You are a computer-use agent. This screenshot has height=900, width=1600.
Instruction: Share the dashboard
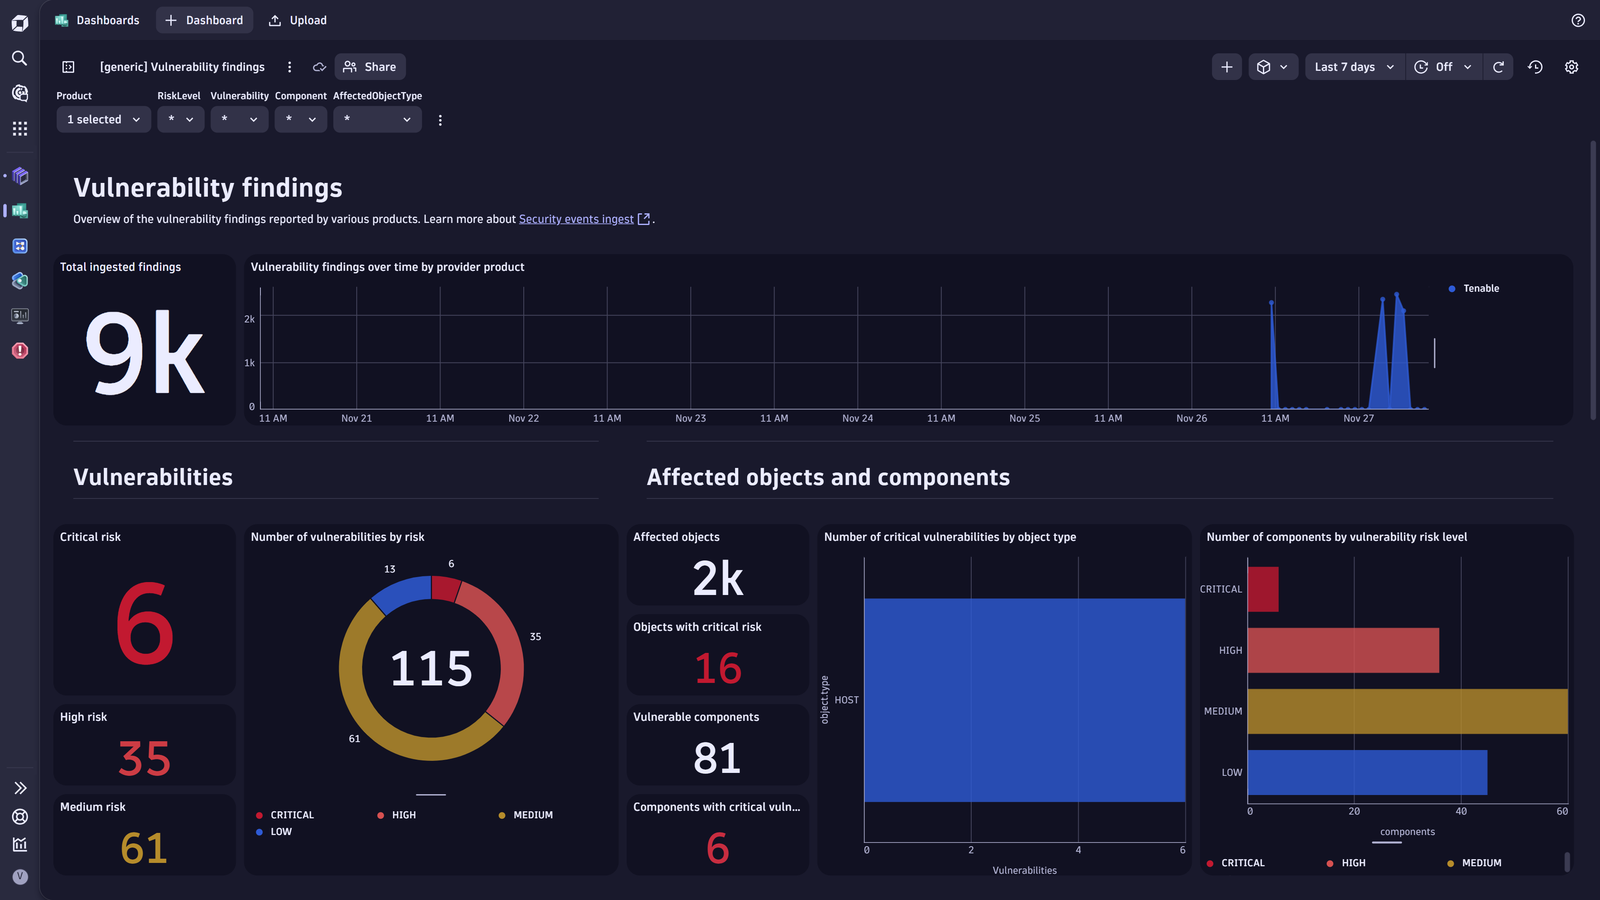[x=370, y=67]
